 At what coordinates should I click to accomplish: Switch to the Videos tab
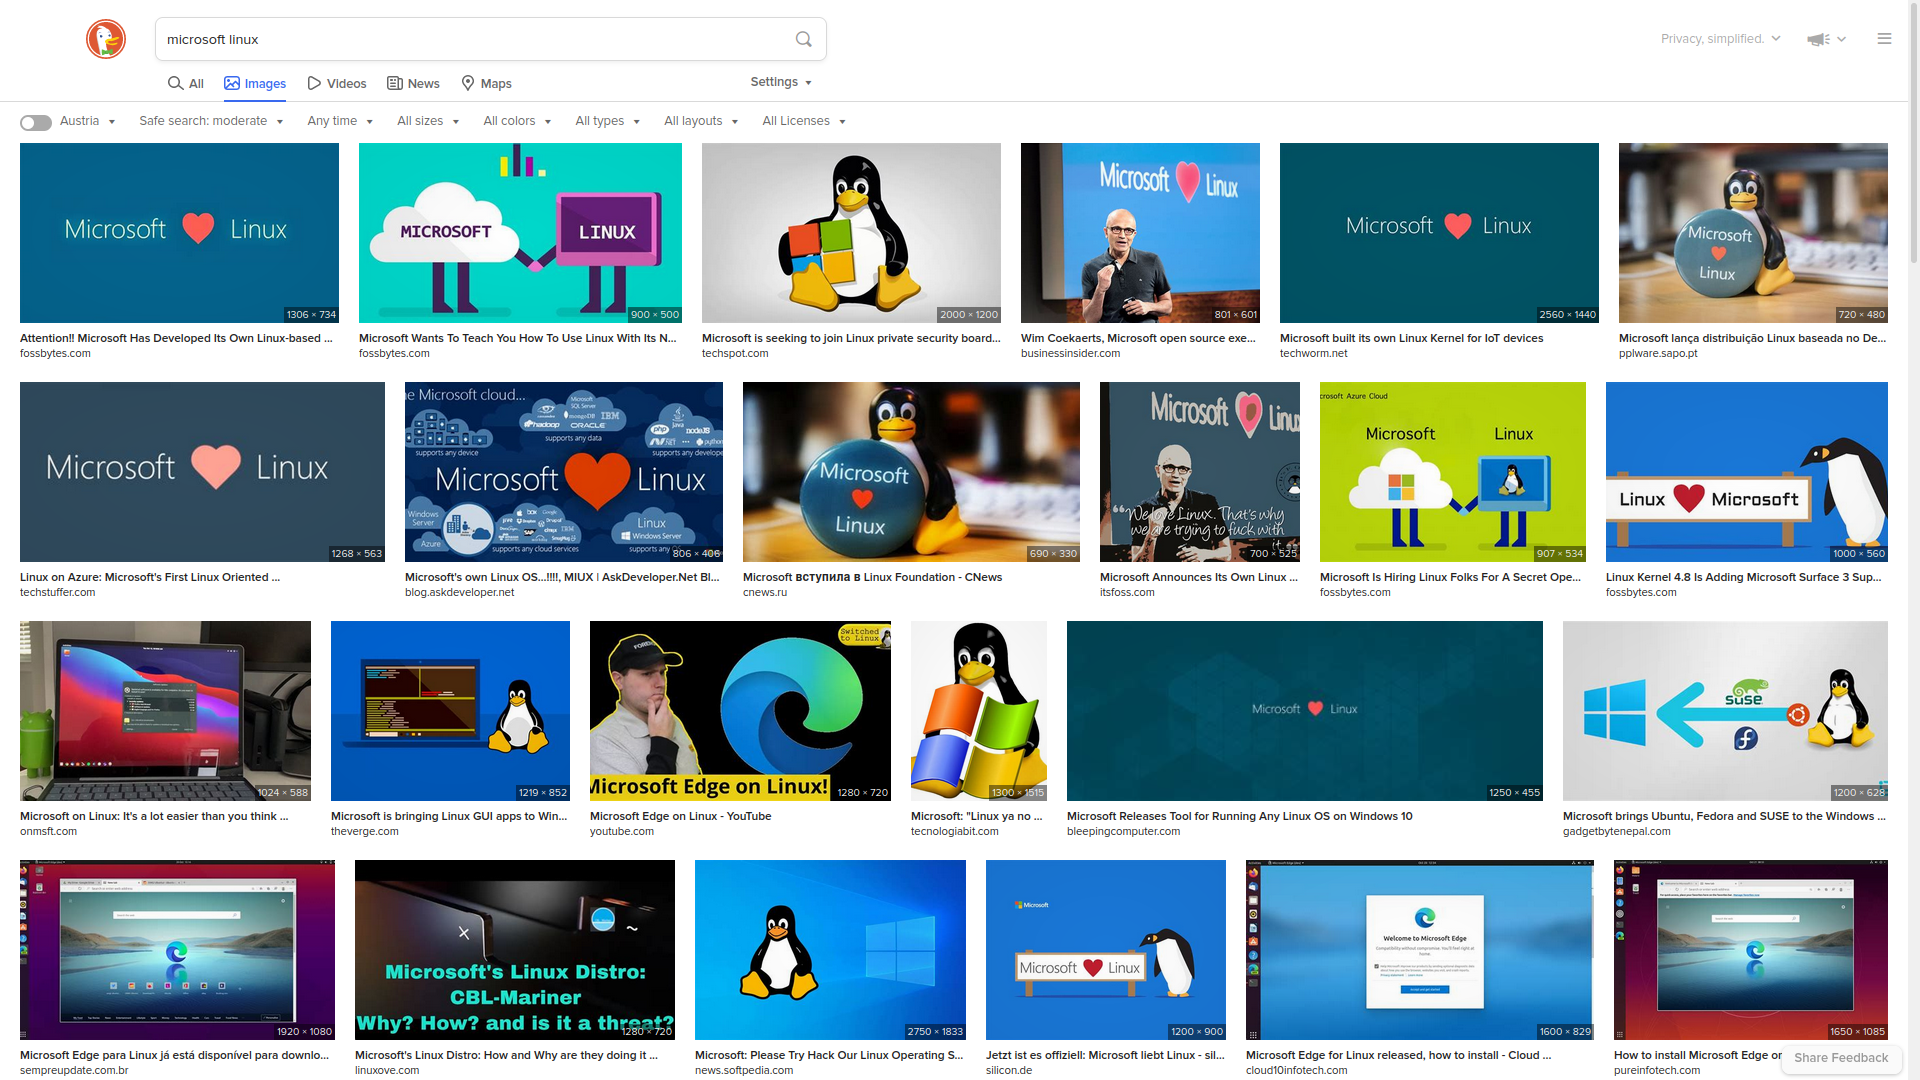click(337, 83)
